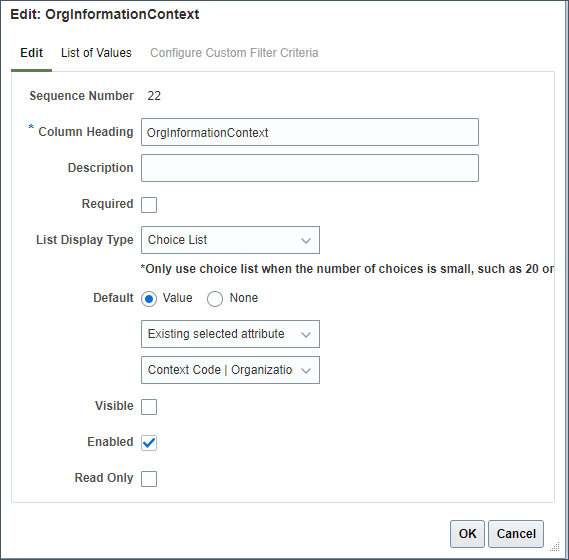Click the Existing selected attribute chevron arrow
Screen dimensions: 569x560
[306, 334]
